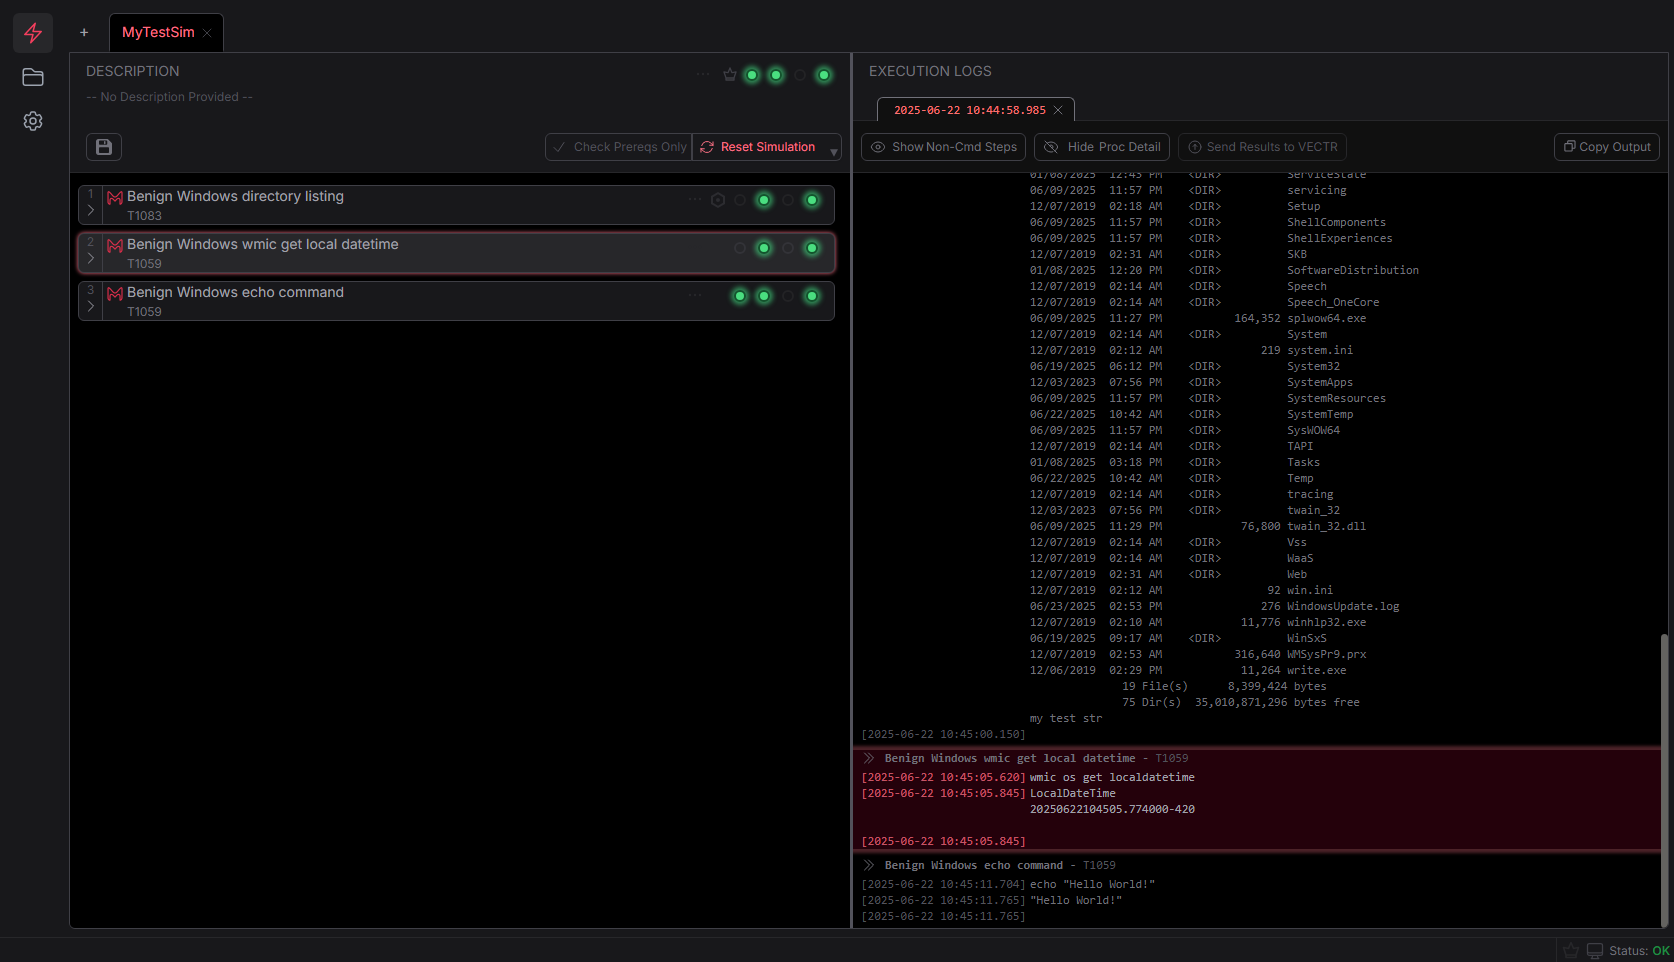Image resolution: width=1674 pixels, height=962 pixels.
Task: Open the gear icon on the directory listing step
Action: (718, 200)
